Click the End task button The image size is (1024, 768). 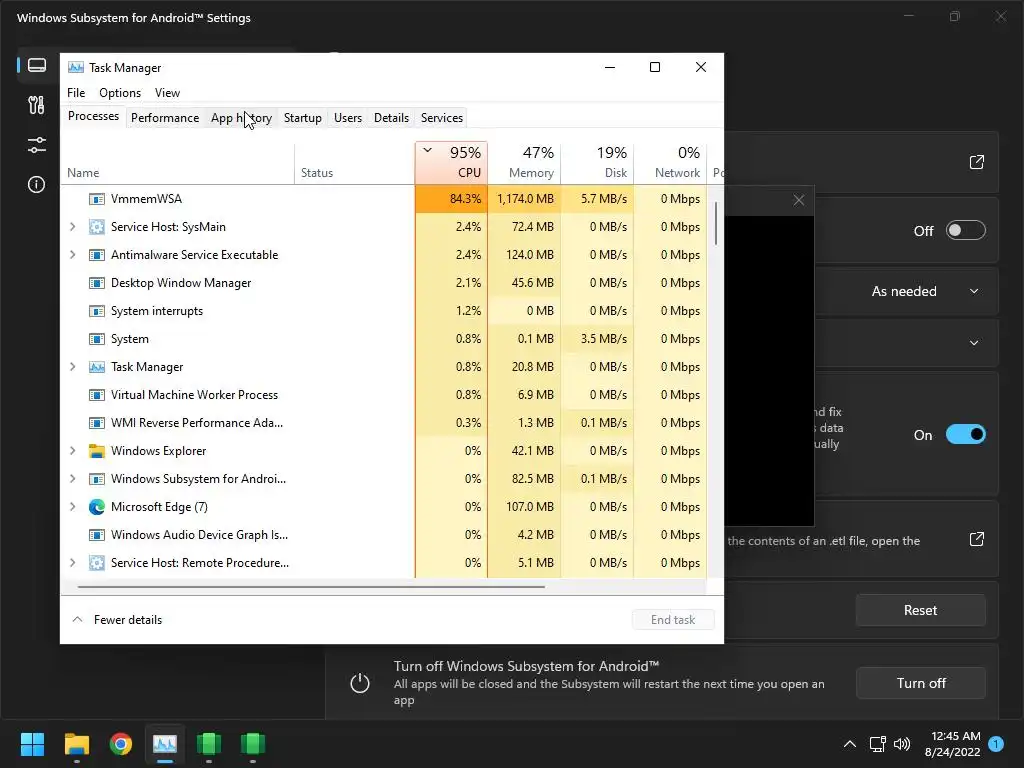pos(673,620)
